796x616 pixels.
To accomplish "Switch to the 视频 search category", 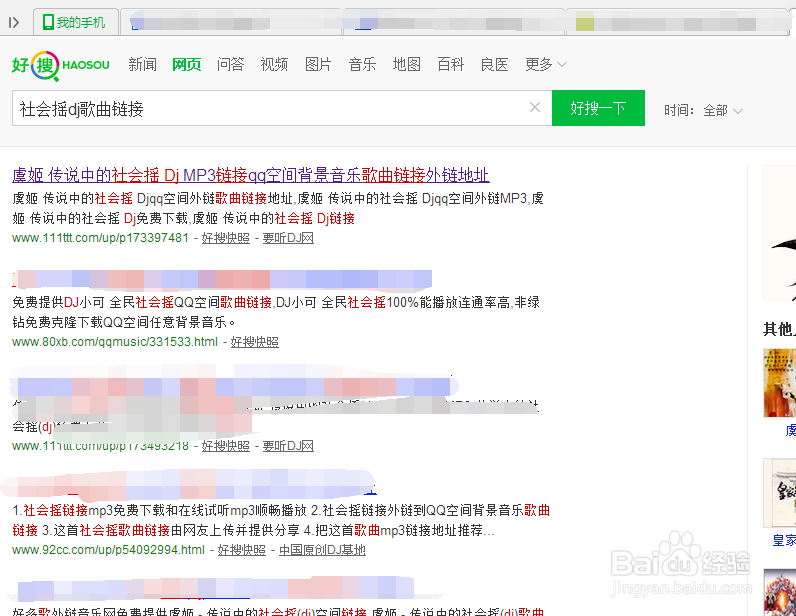I will pyautogui.click(x=274, y=64).
